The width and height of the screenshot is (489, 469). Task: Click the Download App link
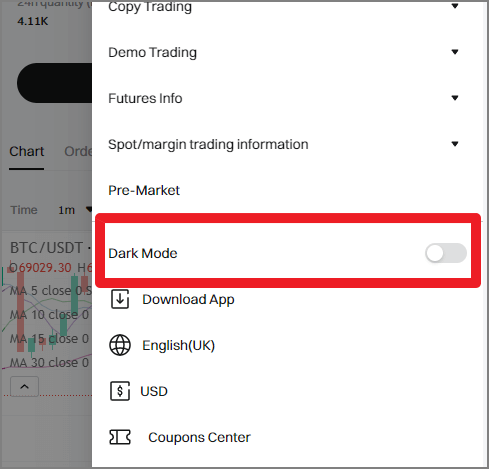coord(188,300)
